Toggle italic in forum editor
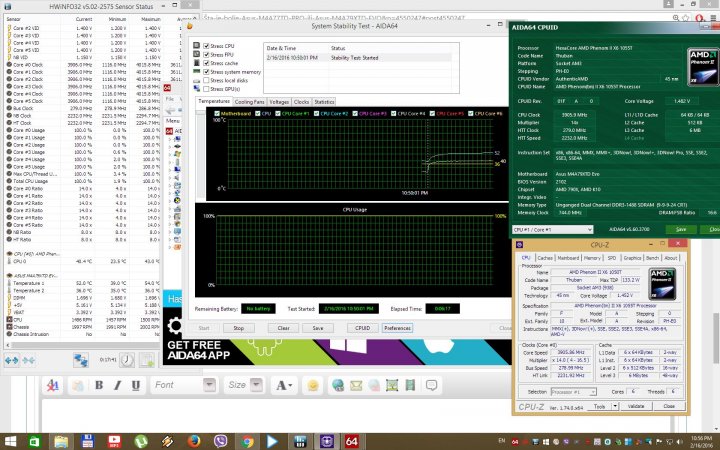The image size is (720, 450). point(118,385)
